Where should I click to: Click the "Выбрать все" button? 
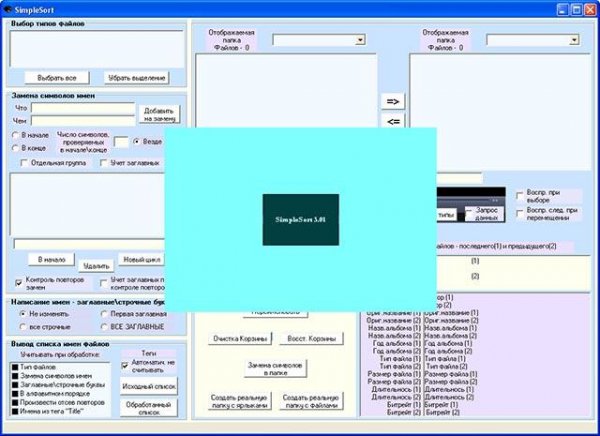click(57, 78)
